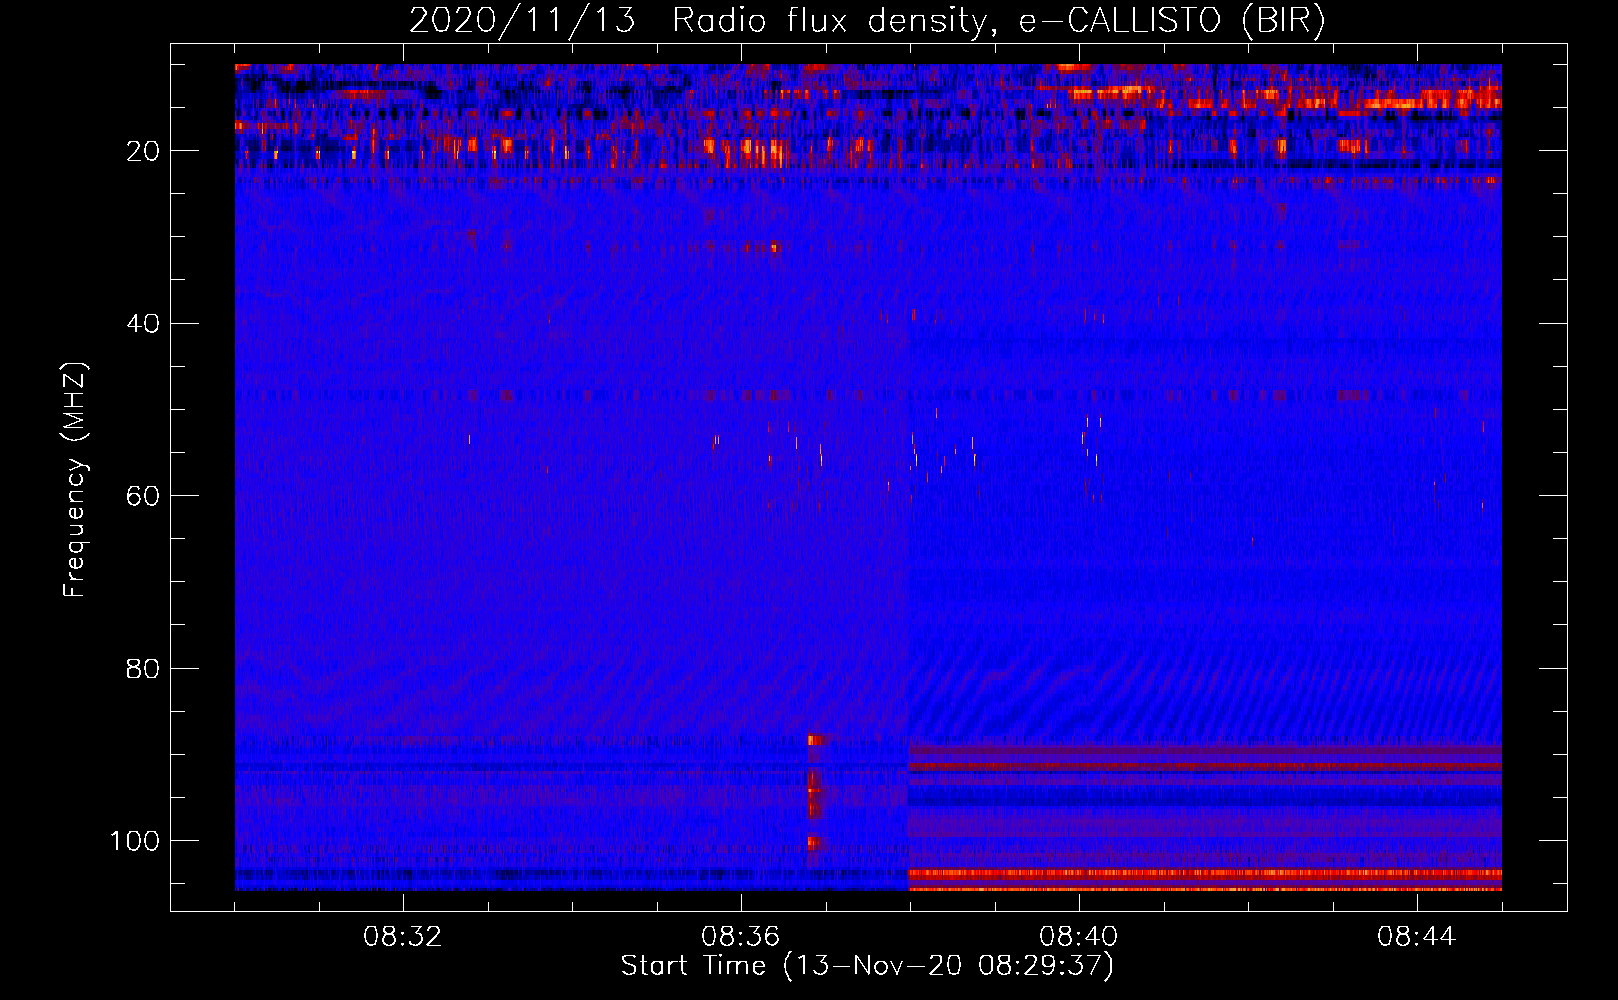Viewport: 1618px width, 1000px height.
Task: Click the 80 MHz frequency tick label
Action: pyautogui.click(x=143, y=668)
